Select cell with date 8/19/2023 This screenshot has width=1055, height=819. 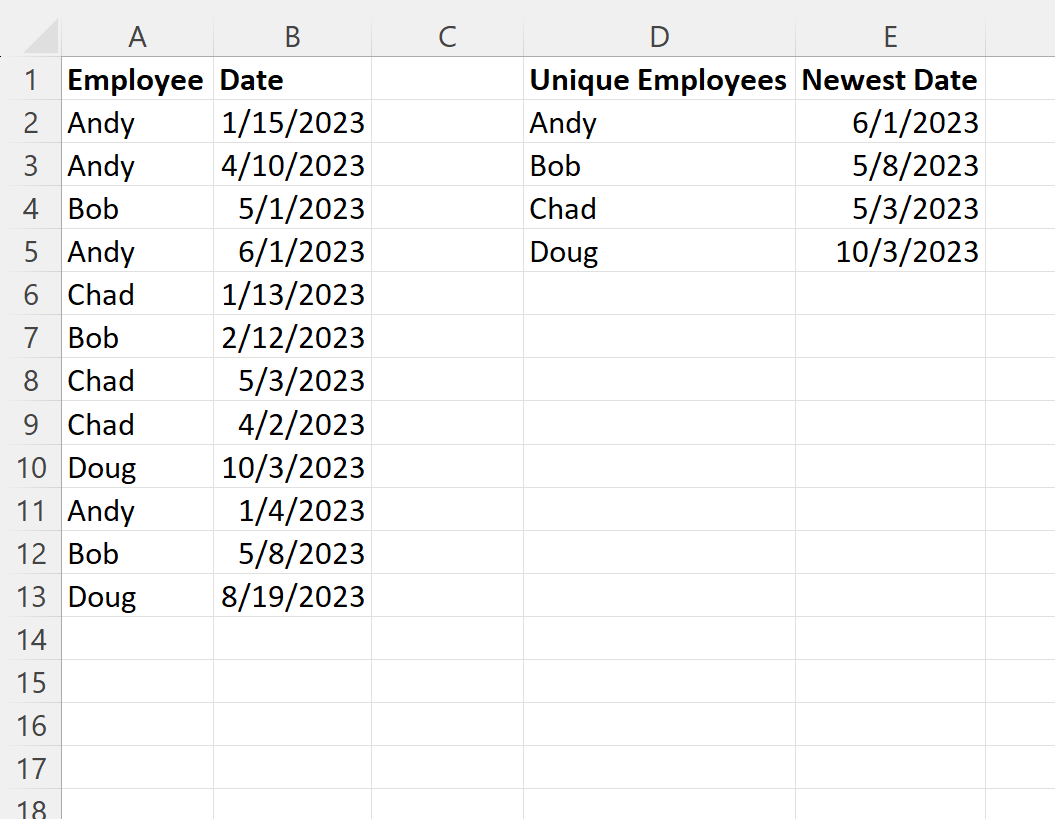(x=292, y=596)
